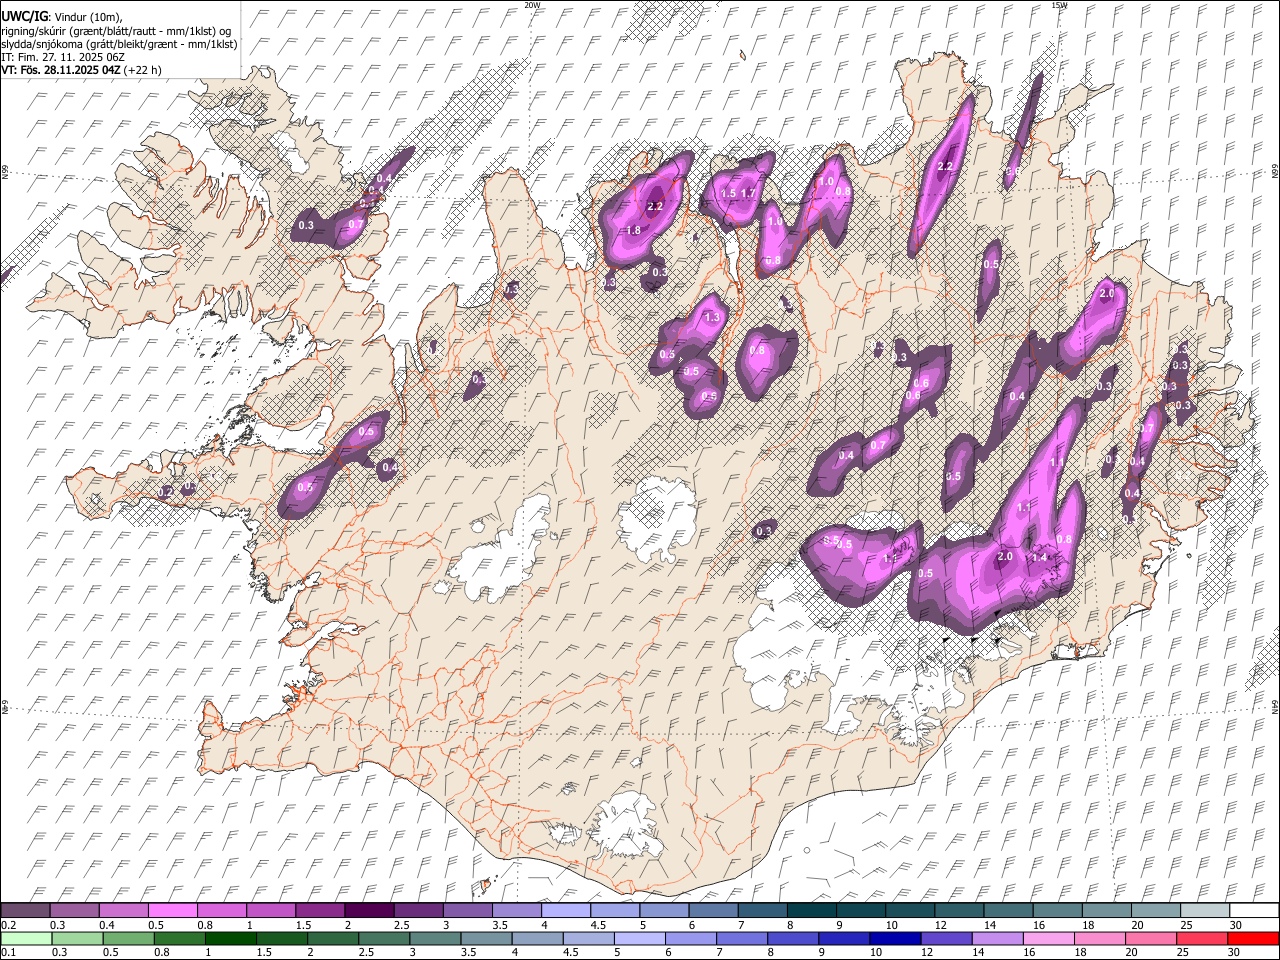Pick the 2 darkest purple snow legend swatch

click(x=369, y=911)
